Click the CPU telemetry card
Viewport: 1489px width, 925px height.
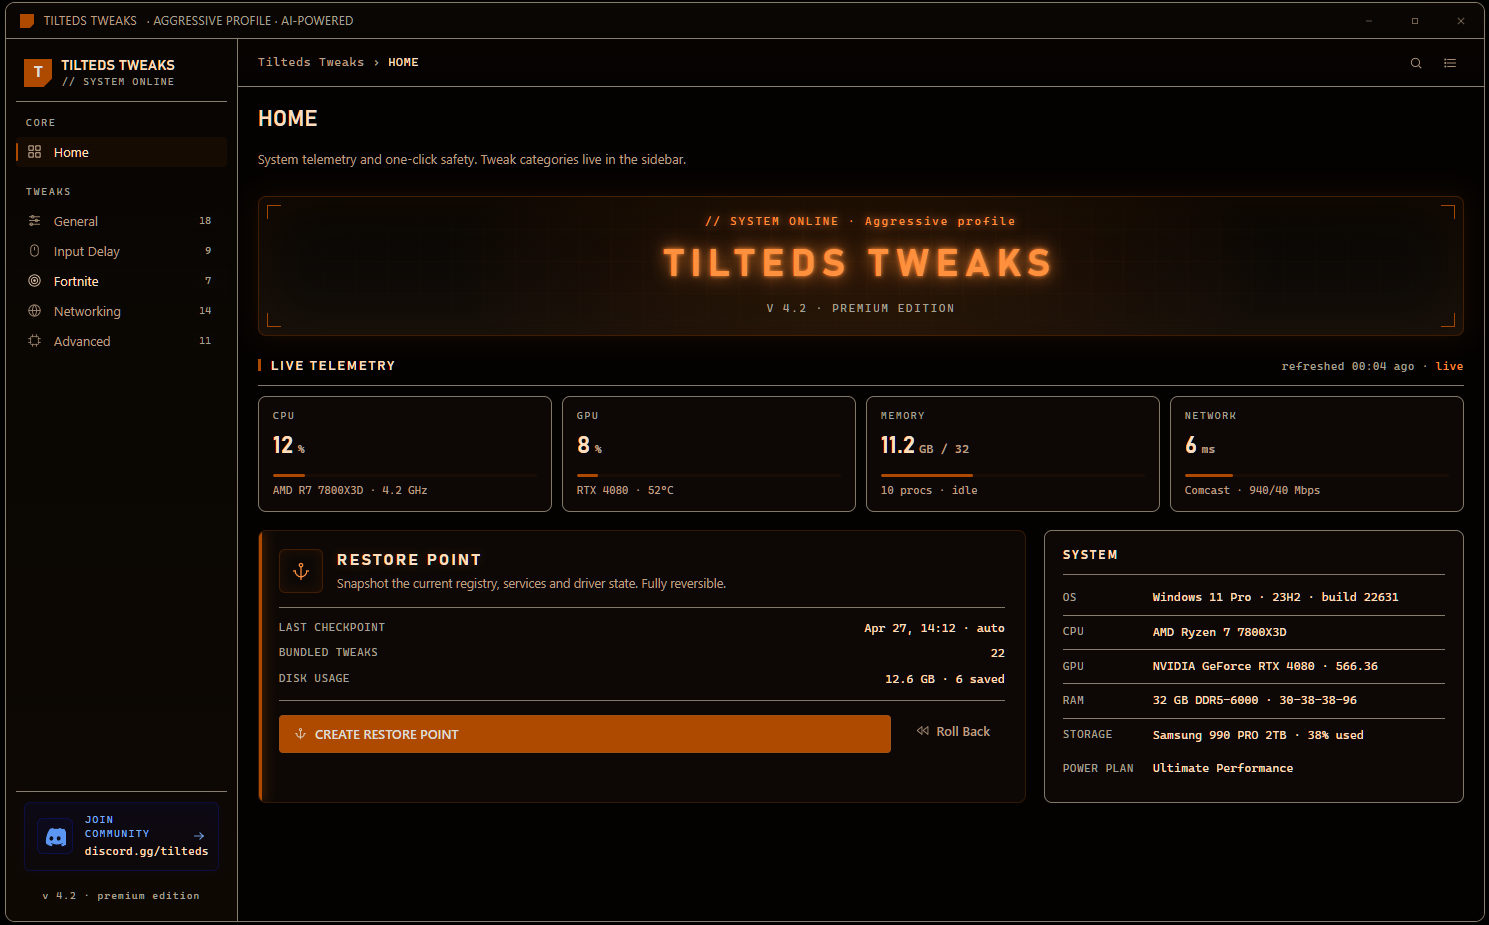point(405,454)
